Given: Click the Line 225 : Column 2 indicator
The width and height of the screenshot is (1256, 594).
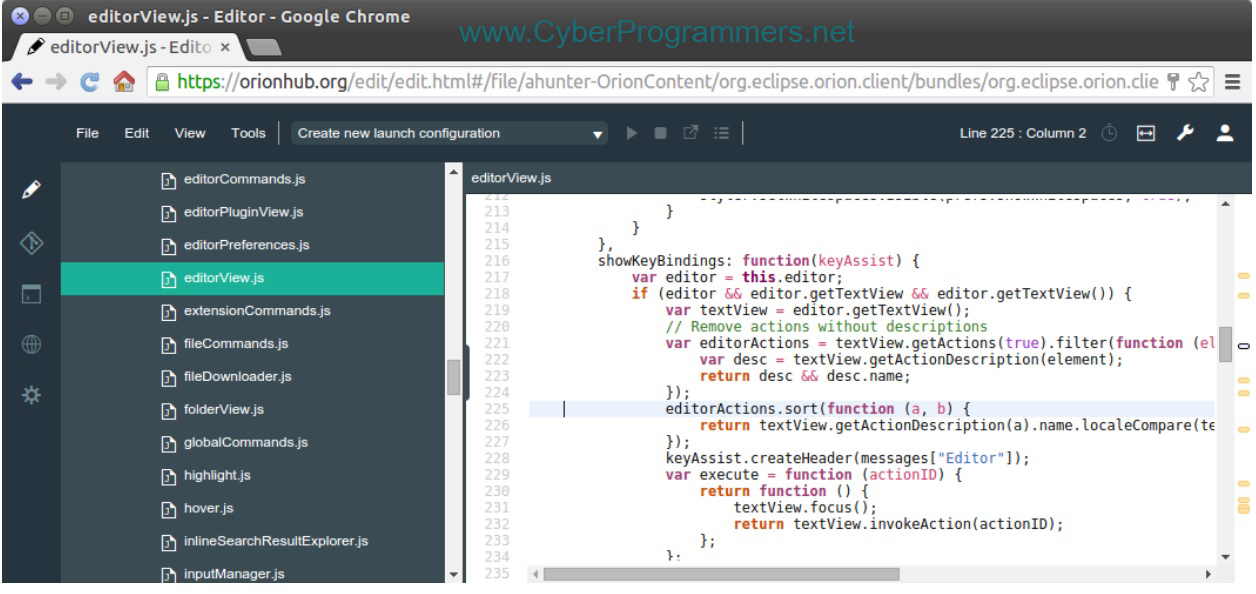Looking at the screenshot, I should click(1023, 133).
